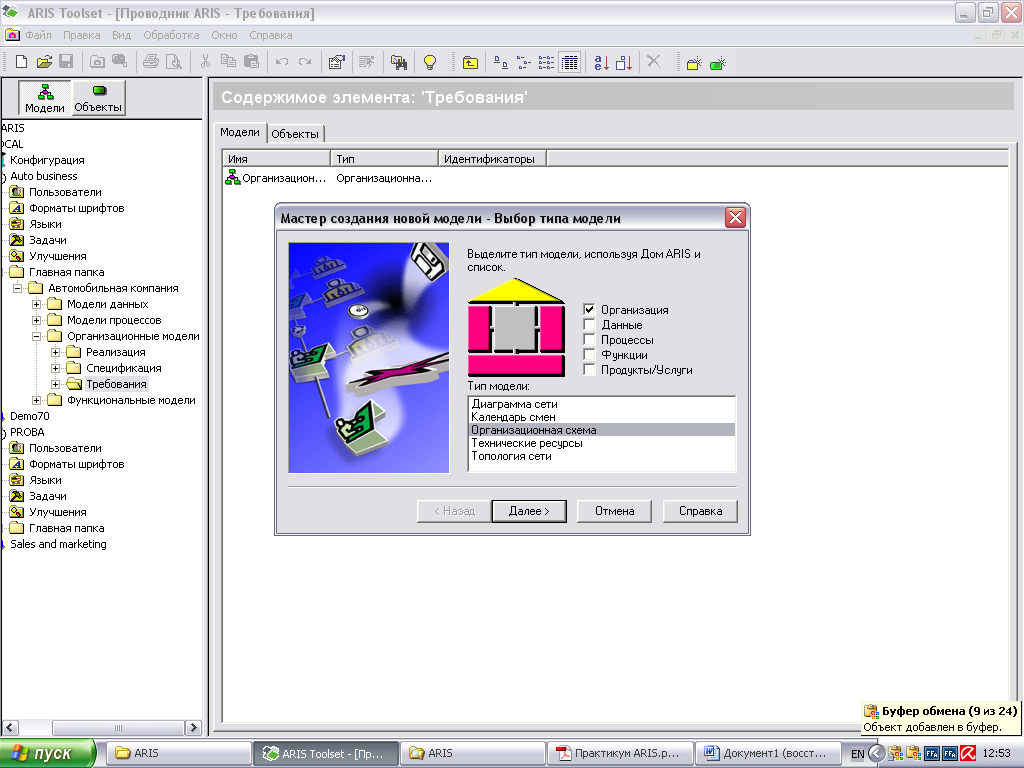Click the Print toolbar icon
Screen dimensions: 1024x768
coord(151,62)
